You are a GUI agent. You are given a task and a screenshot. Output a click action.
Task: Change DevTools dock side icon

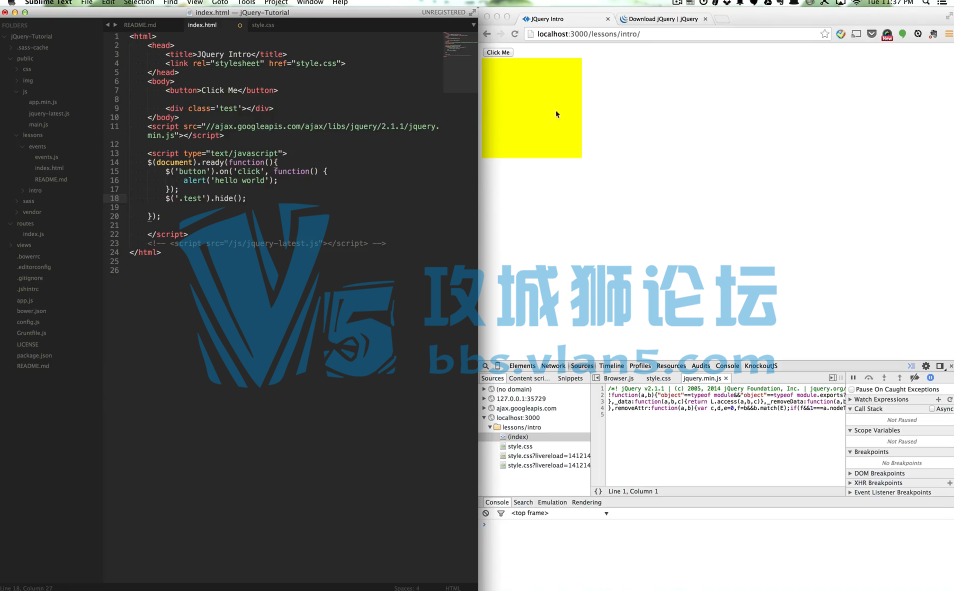[940, 366]
